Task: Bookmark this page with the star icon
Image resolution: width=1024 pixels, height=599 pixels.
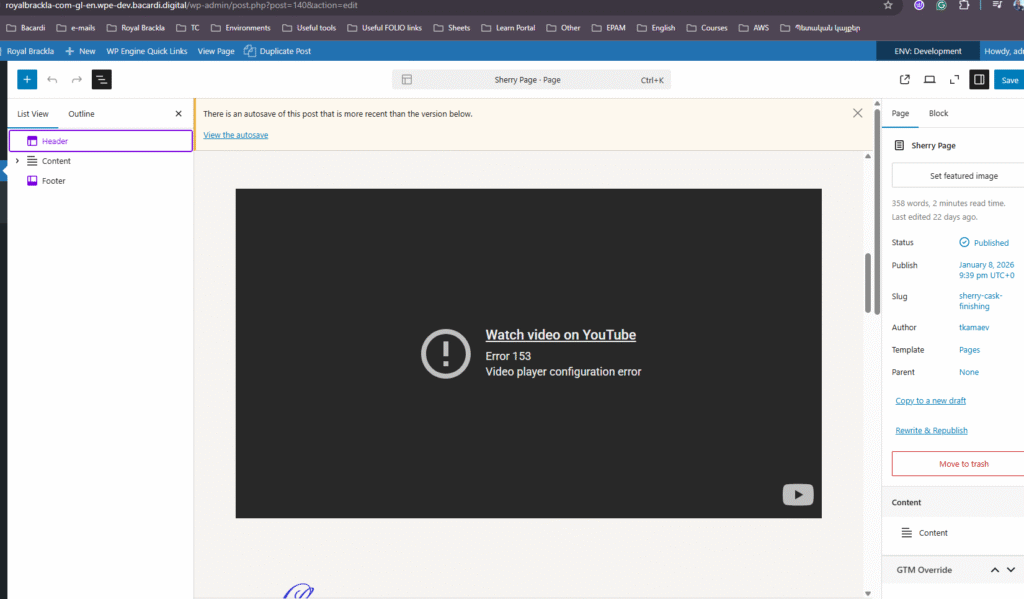Action: (x=888, y=5)
